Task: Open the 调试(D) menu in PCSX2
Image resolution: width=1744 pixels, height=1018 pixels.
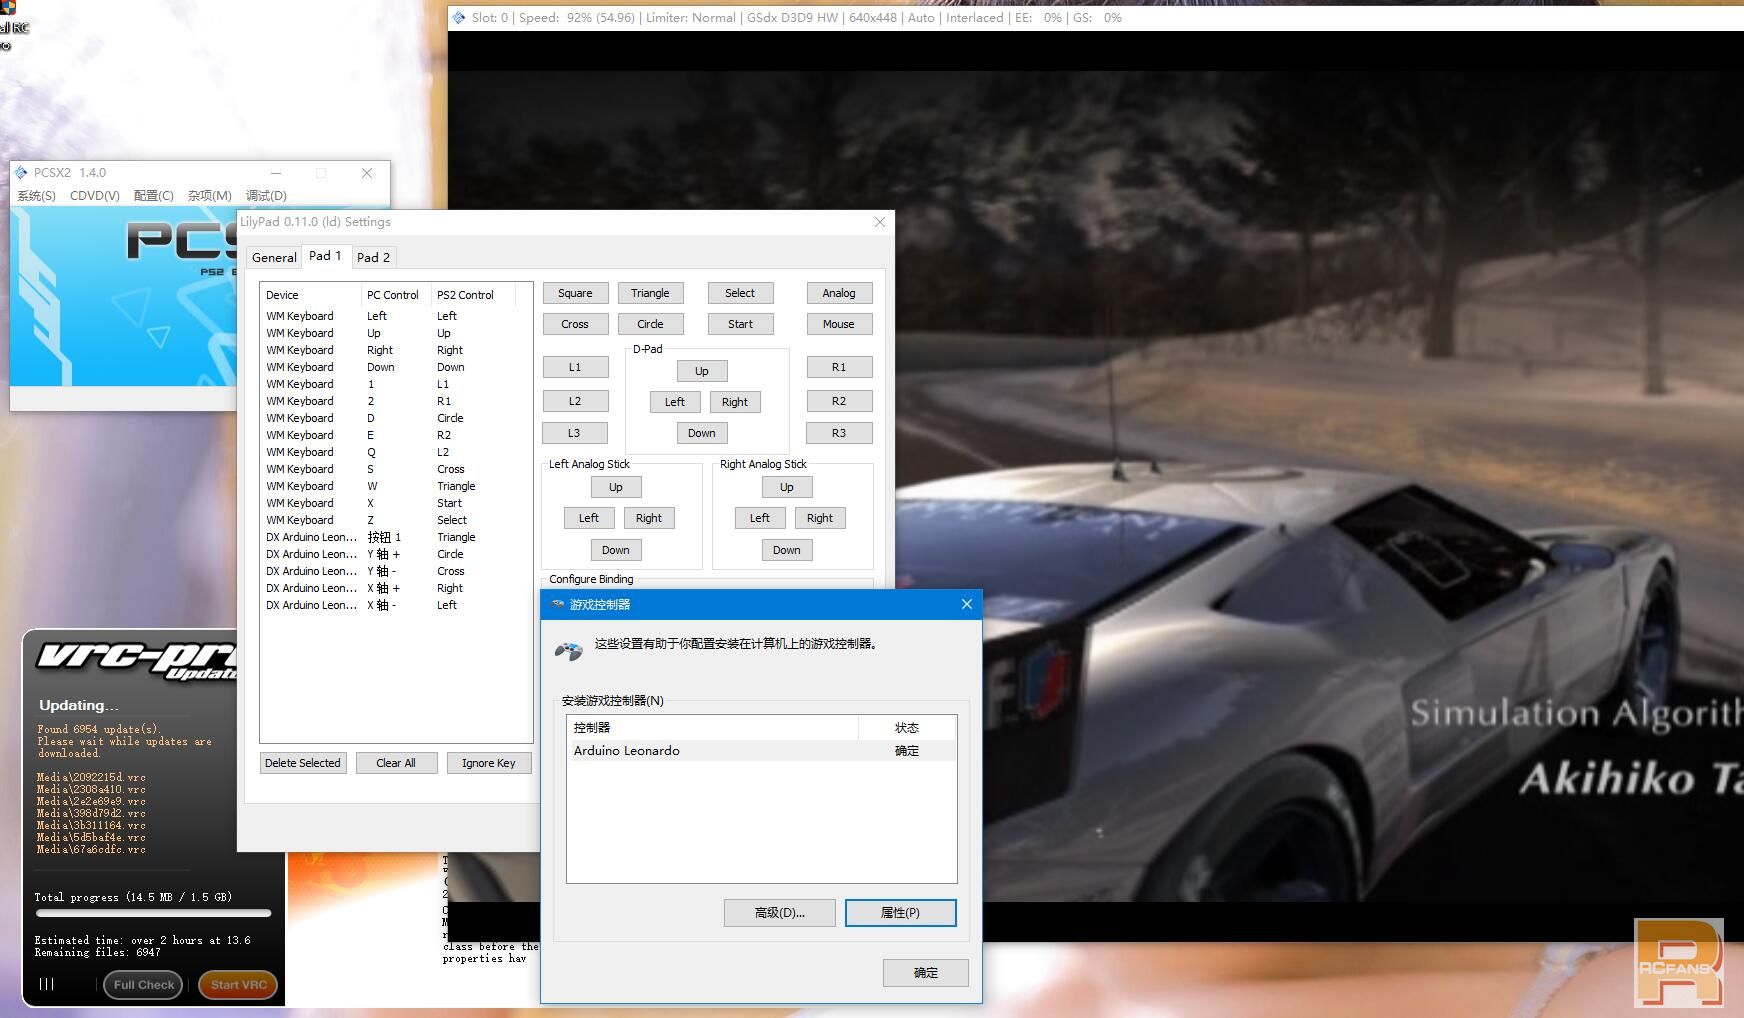Action: tap(266, 196)
